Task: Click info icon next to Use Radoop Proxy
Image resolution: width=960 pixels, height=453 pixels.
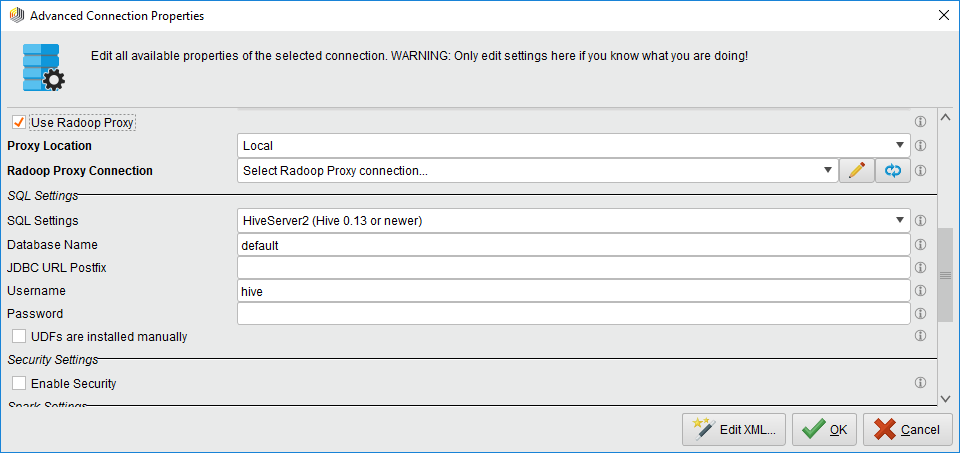Action: pyautogui.click(x=920, y=122)
